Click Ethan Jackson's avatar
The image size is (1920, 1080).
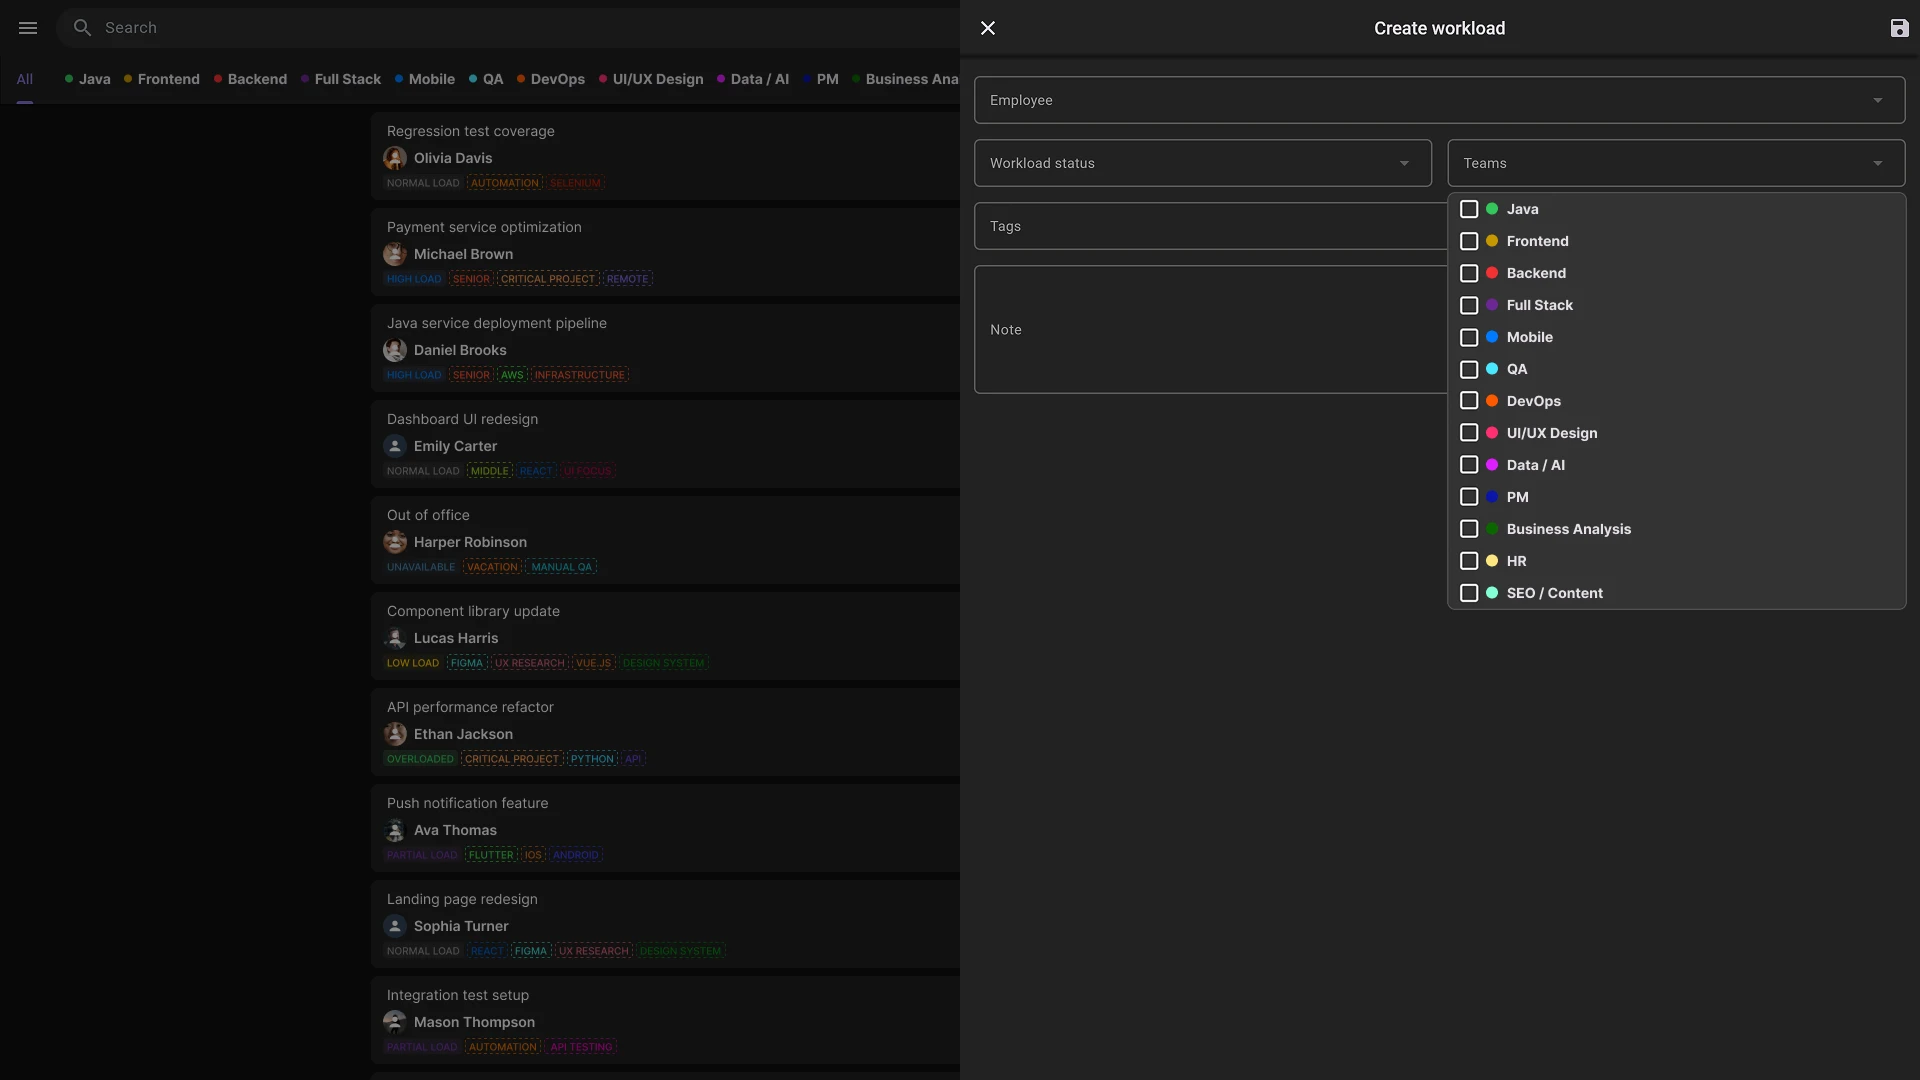(395, 734)
